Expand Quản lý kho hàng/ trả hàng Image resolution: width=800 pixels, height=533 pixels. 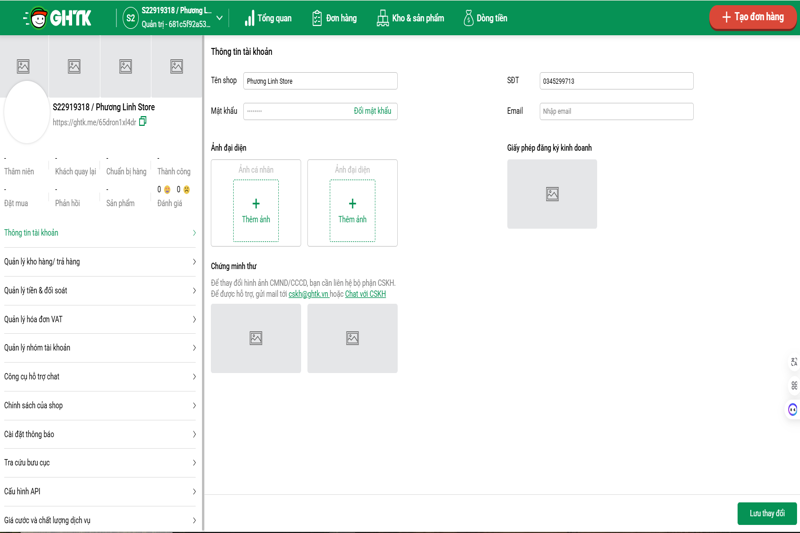coord(100,262)
